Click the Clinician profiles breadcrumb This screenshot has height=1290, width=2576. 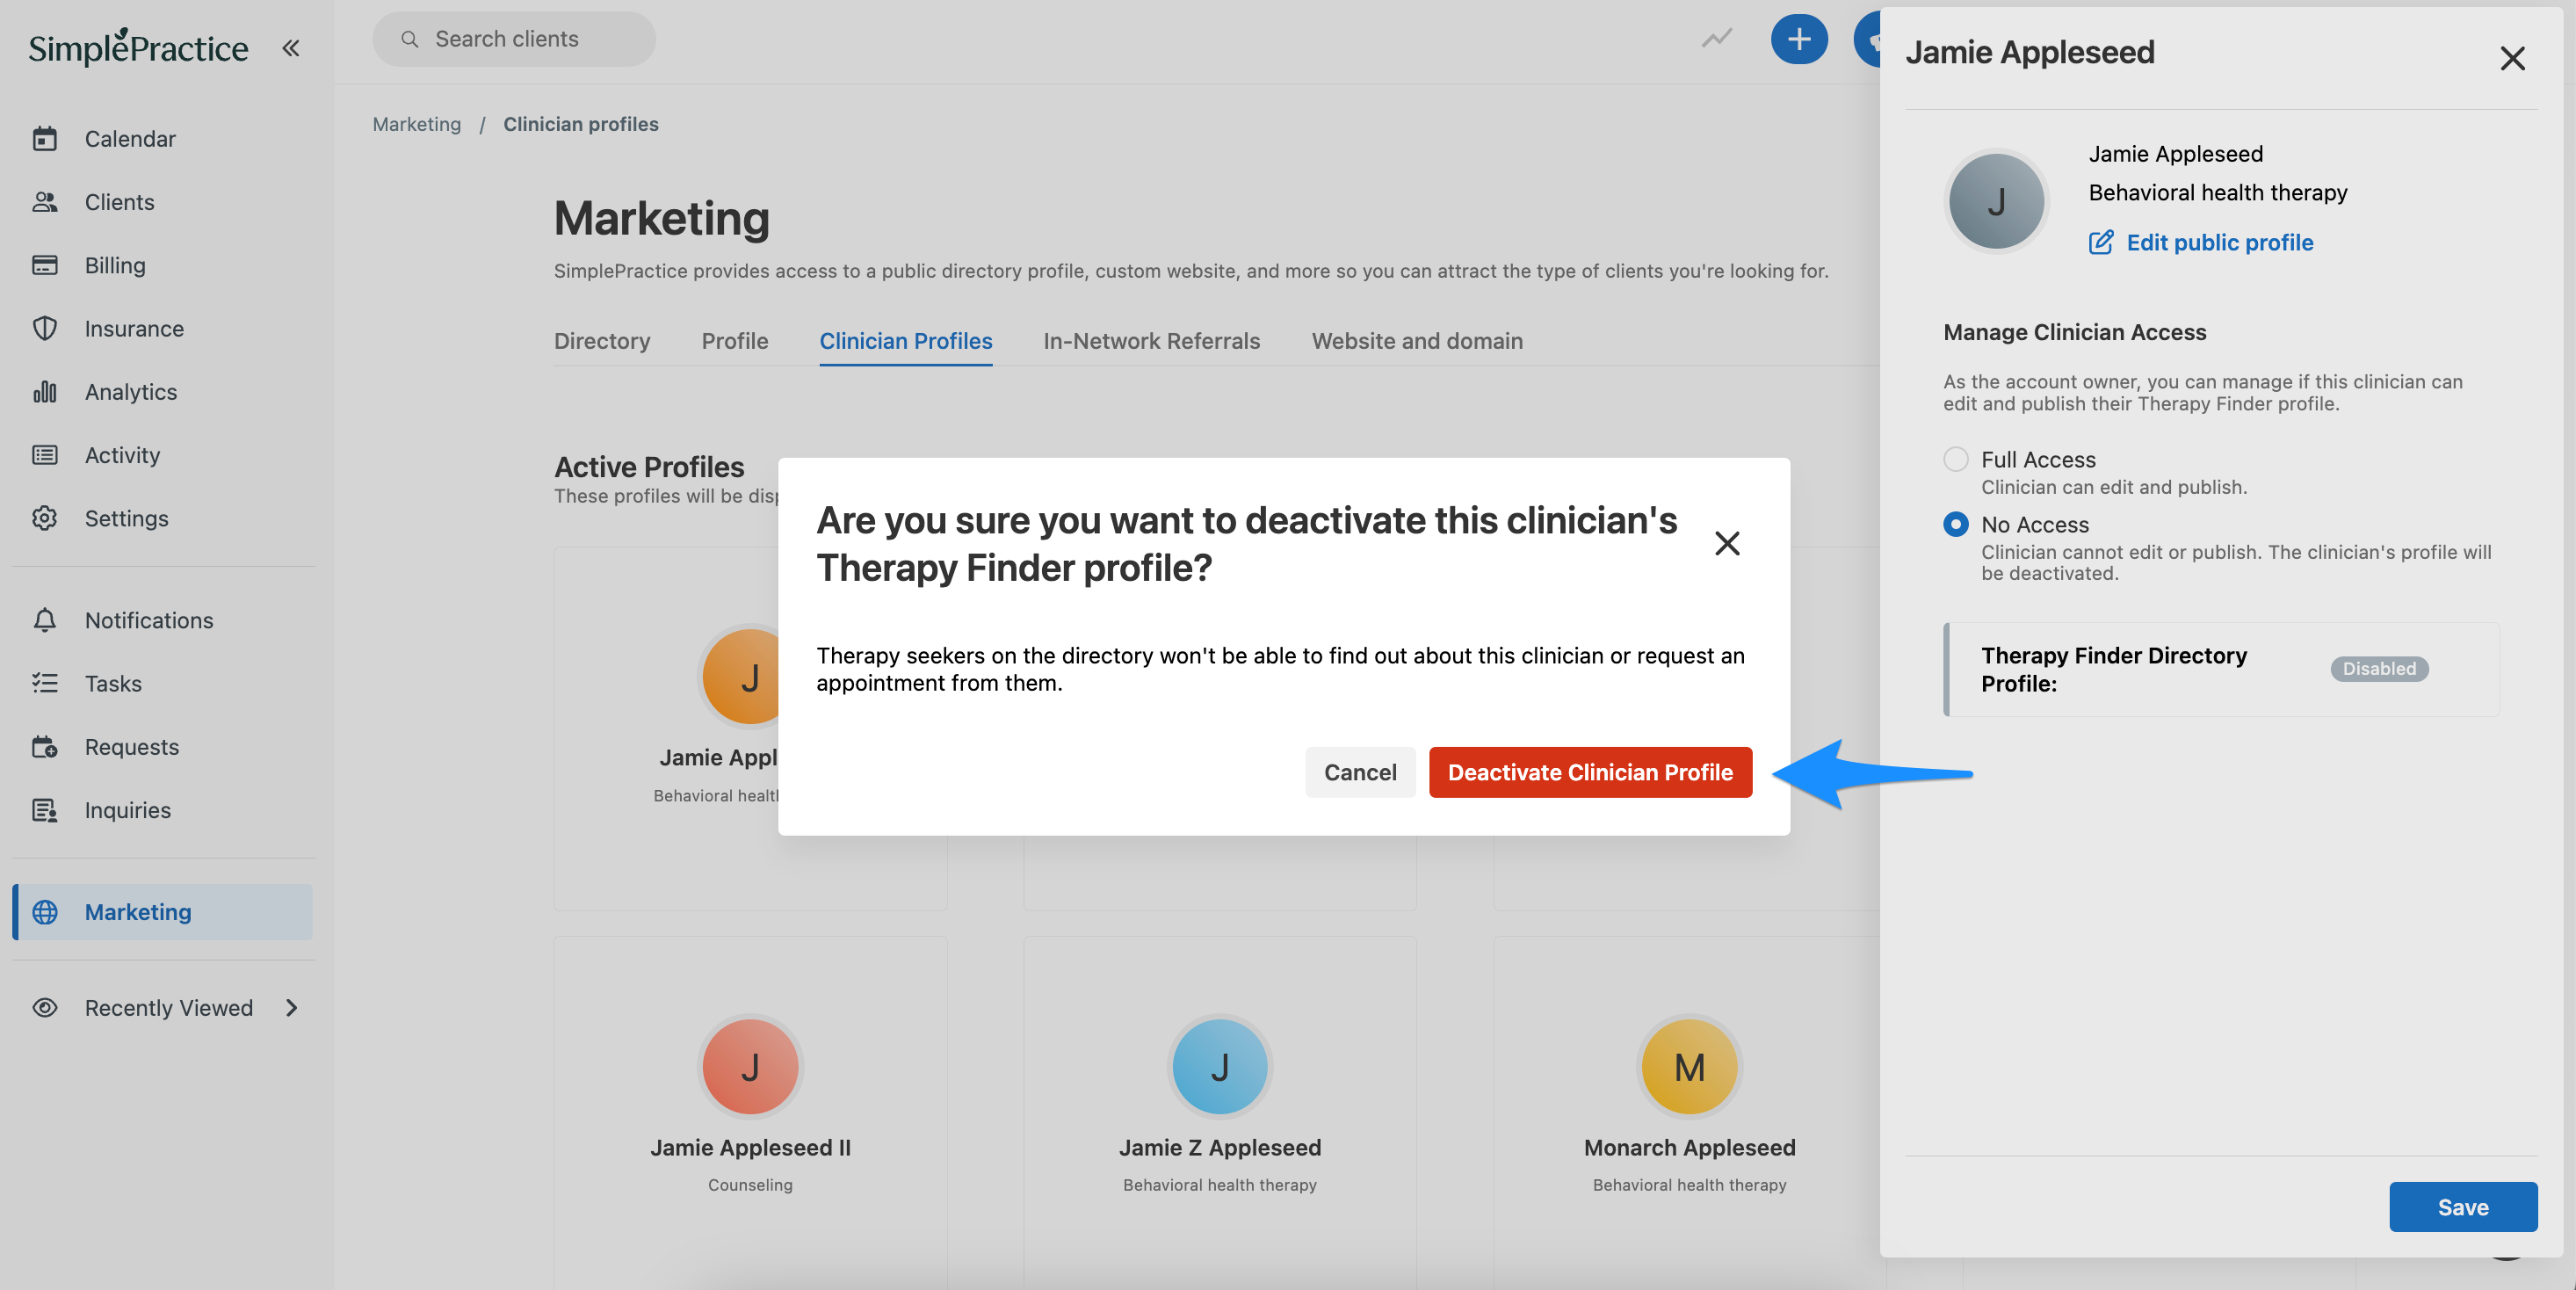581,124
